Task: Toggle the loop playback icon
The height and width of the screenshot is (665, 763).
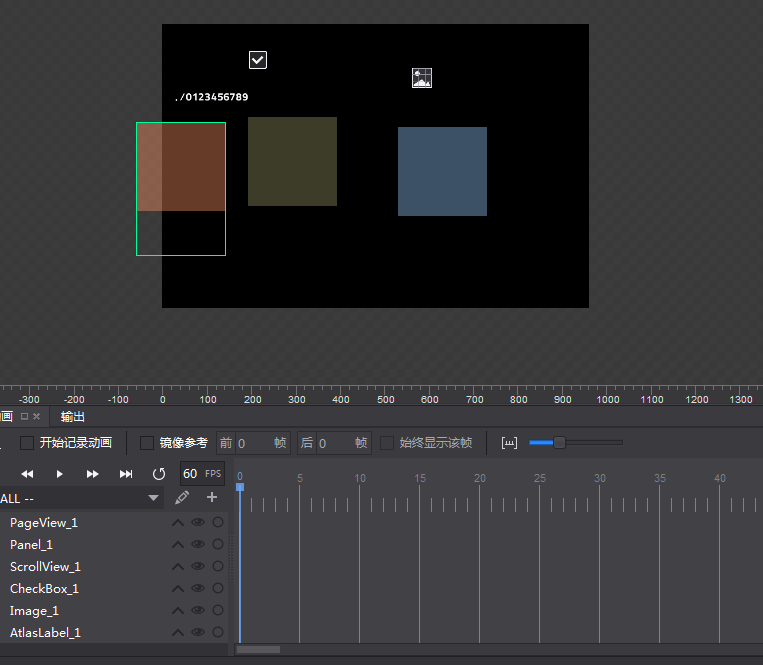Action: pos(159,474)
